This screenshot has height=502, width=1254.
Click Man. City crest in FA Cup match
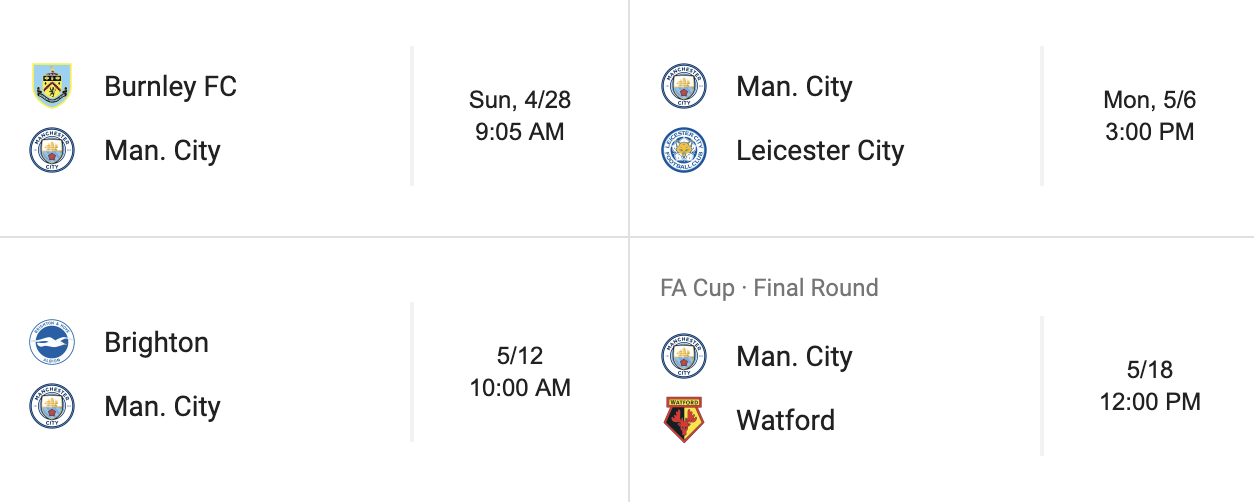click(x=684, y=357)
